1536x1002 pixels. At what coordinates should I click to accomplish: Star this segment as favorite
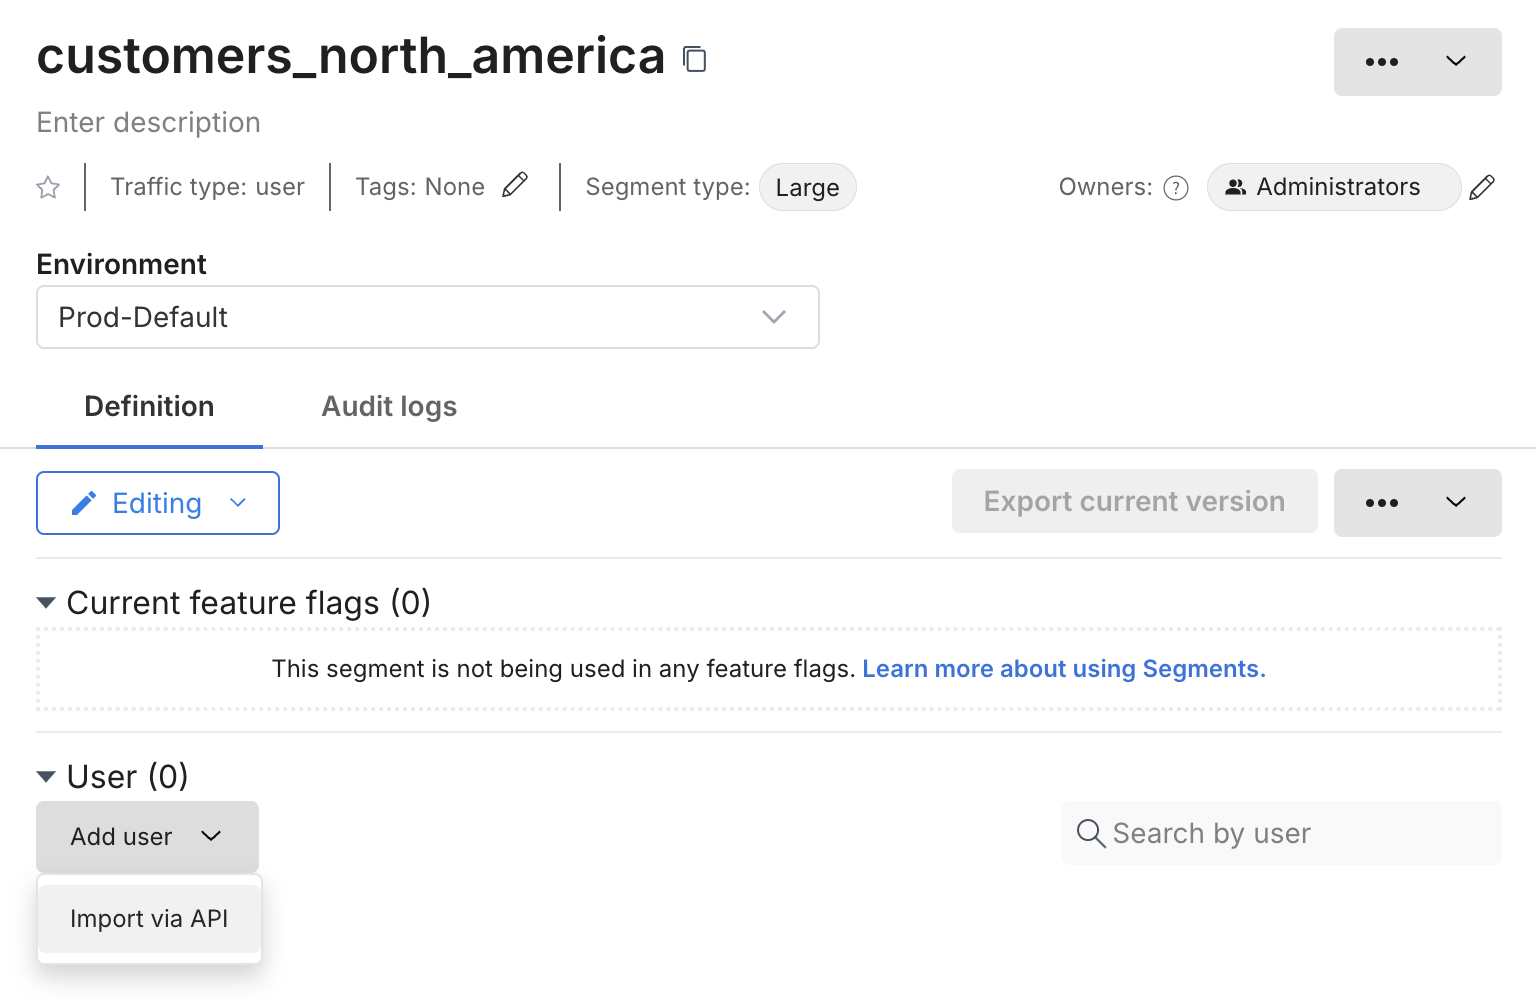tap(48, 187)
